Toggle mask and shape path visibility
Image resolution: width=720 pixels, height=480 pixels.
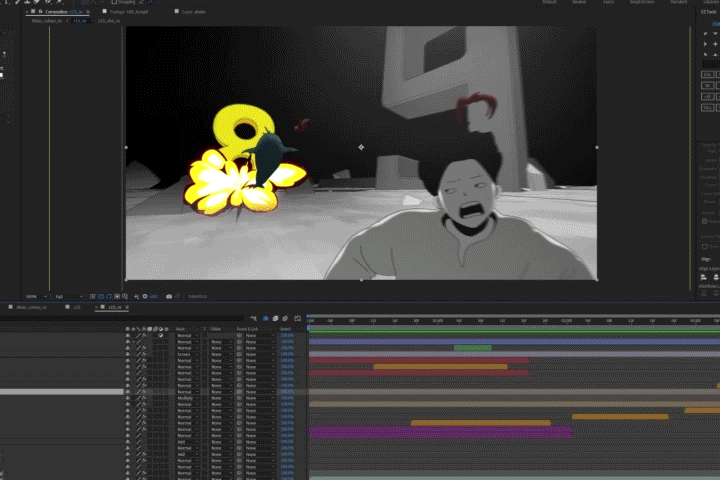pyautogui.click(x=109, y=297)
